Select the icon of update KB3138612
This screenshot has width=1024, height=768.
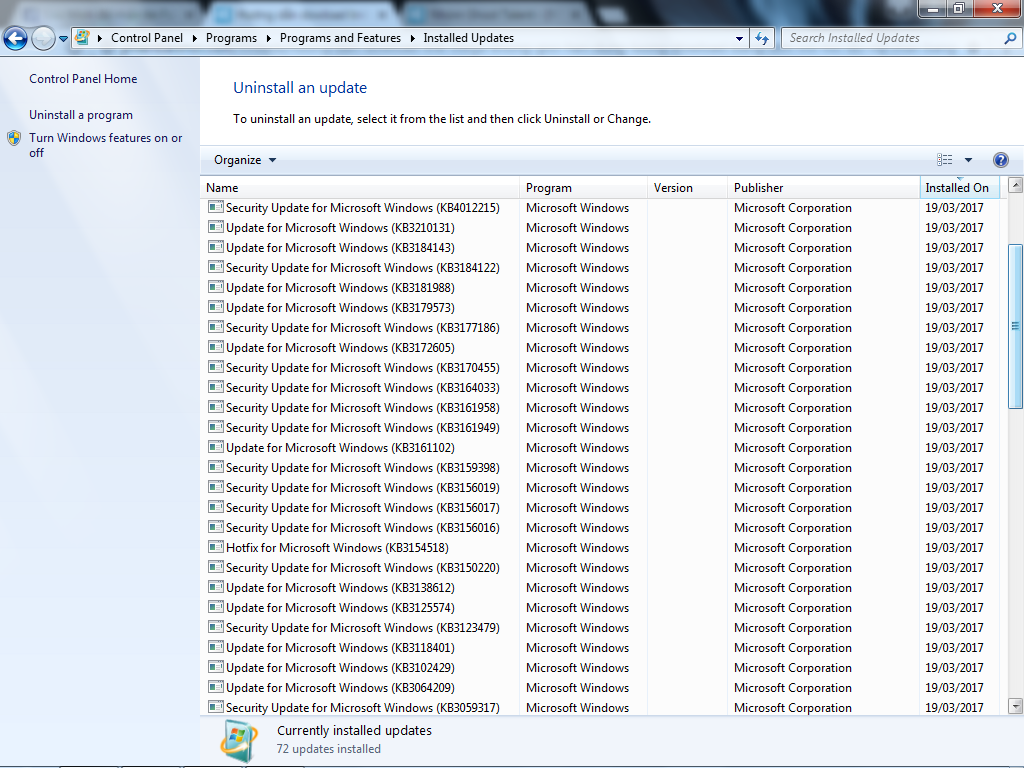pyautogui.click(x=216, y=587)
